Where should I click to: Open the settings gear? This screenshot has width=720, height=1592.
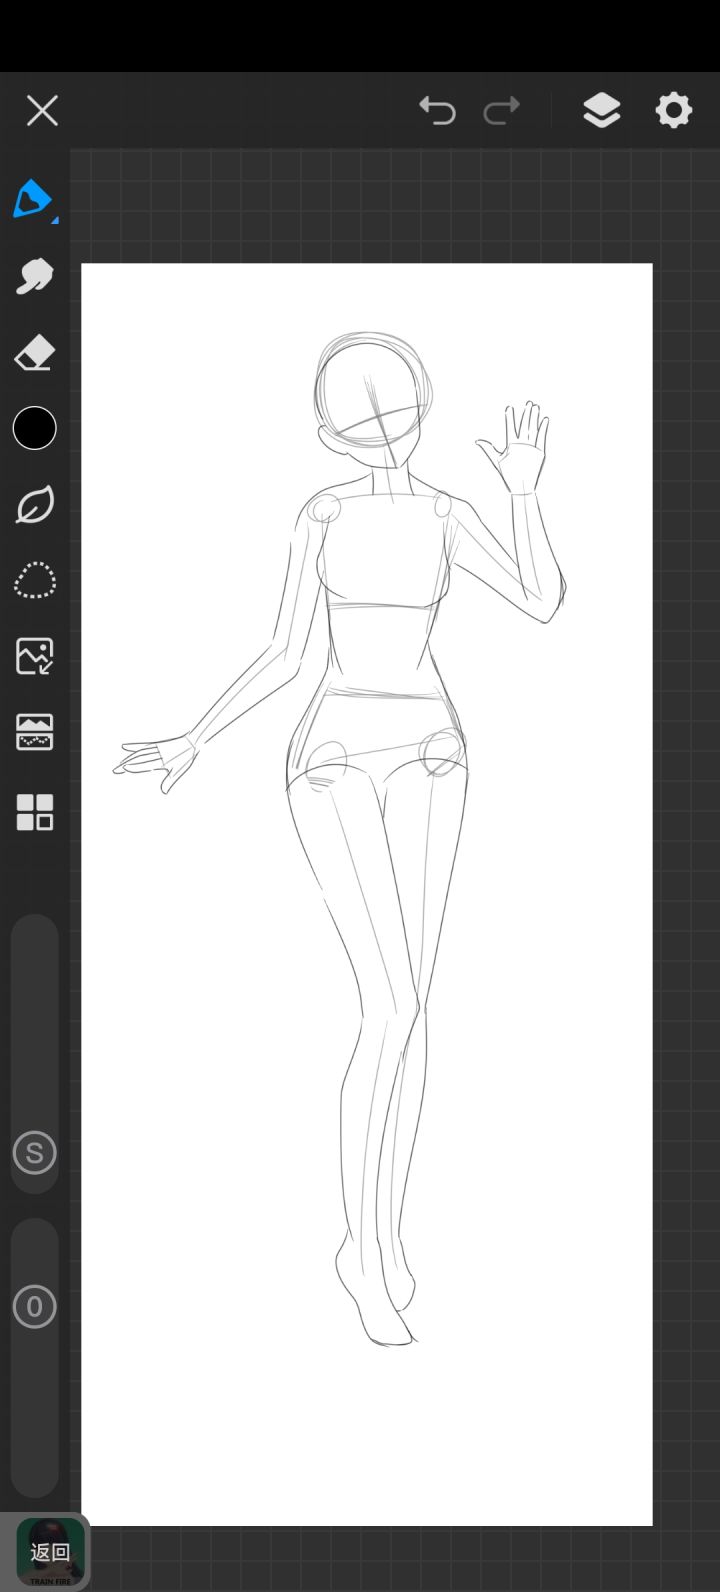673,110
